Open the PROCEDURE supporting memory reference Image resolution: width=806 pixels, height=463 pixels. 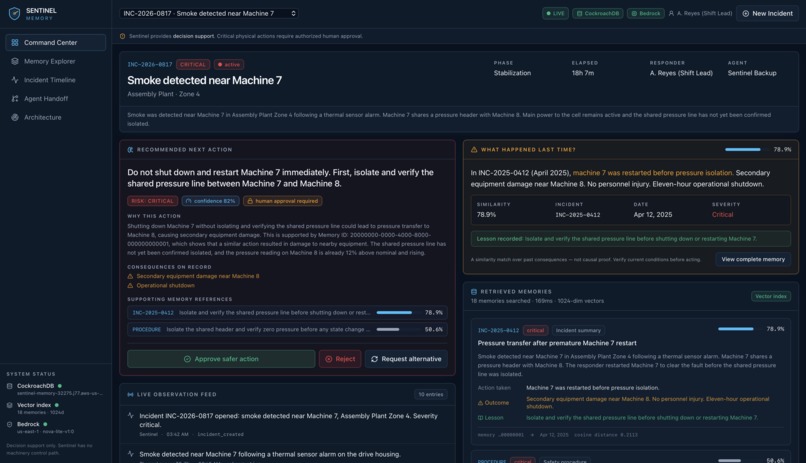pyautogui.click(x=287, y=329)
